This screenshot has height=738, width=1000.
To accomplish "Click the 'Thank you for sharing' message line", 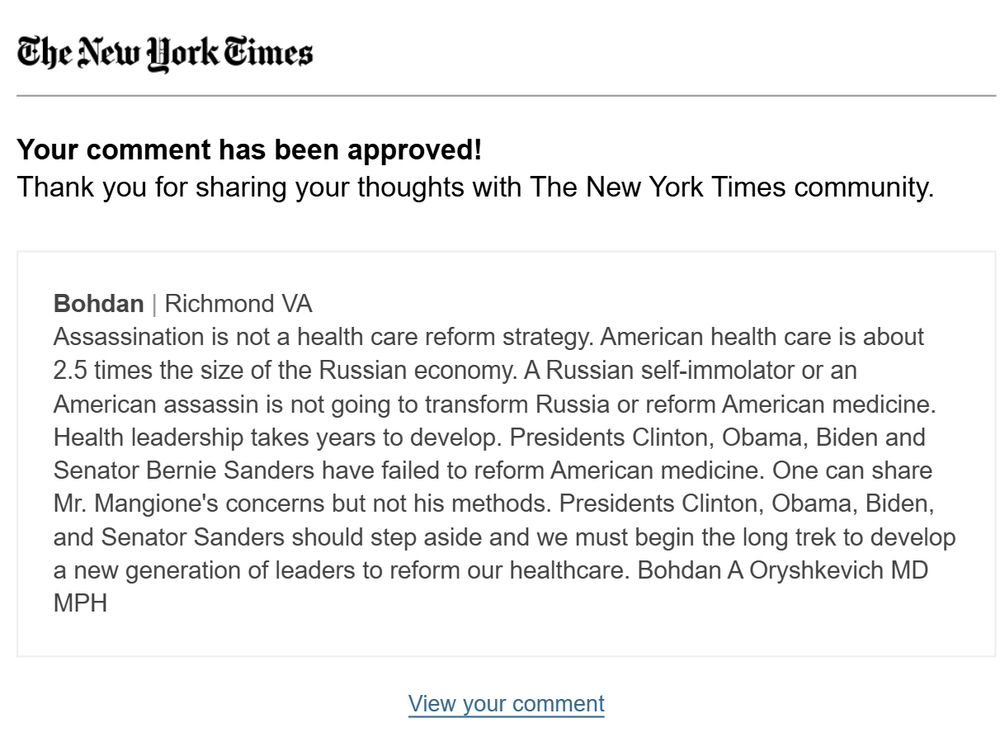I will 475,188.
